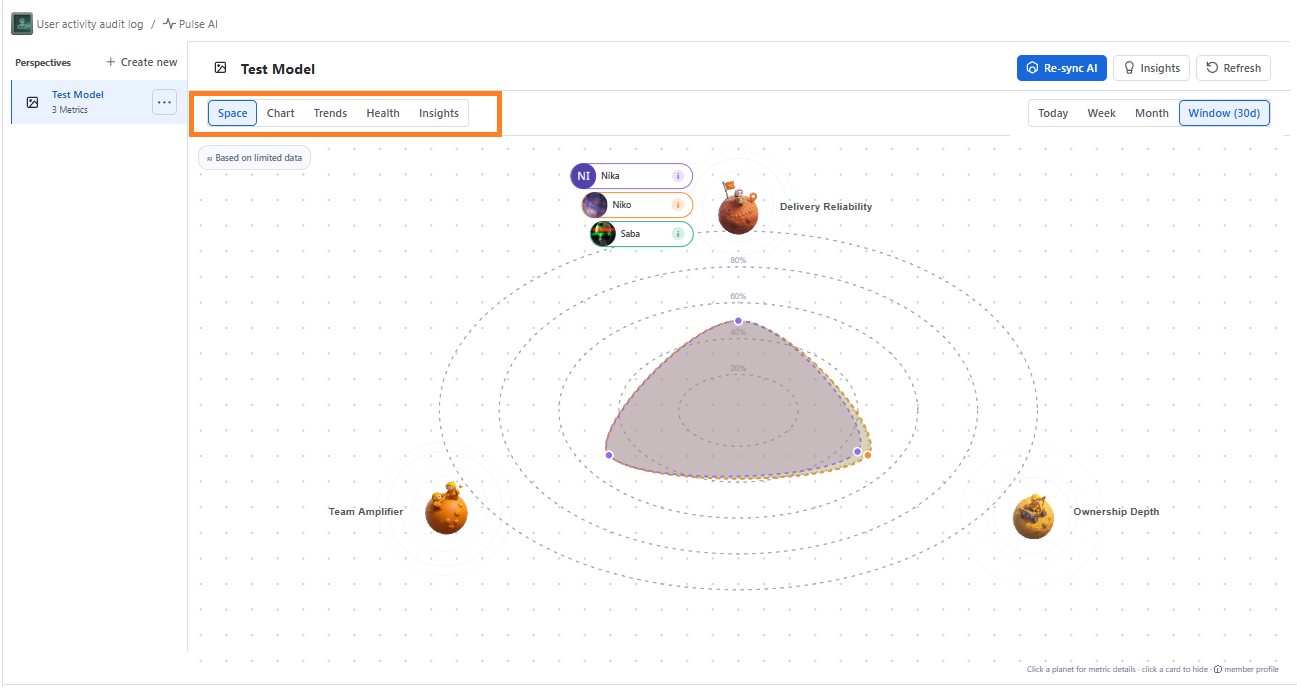Refresh the perspective
The width and height of the screenshot is (1297, 687).
pyautogui.click(x=1233, y=68)
